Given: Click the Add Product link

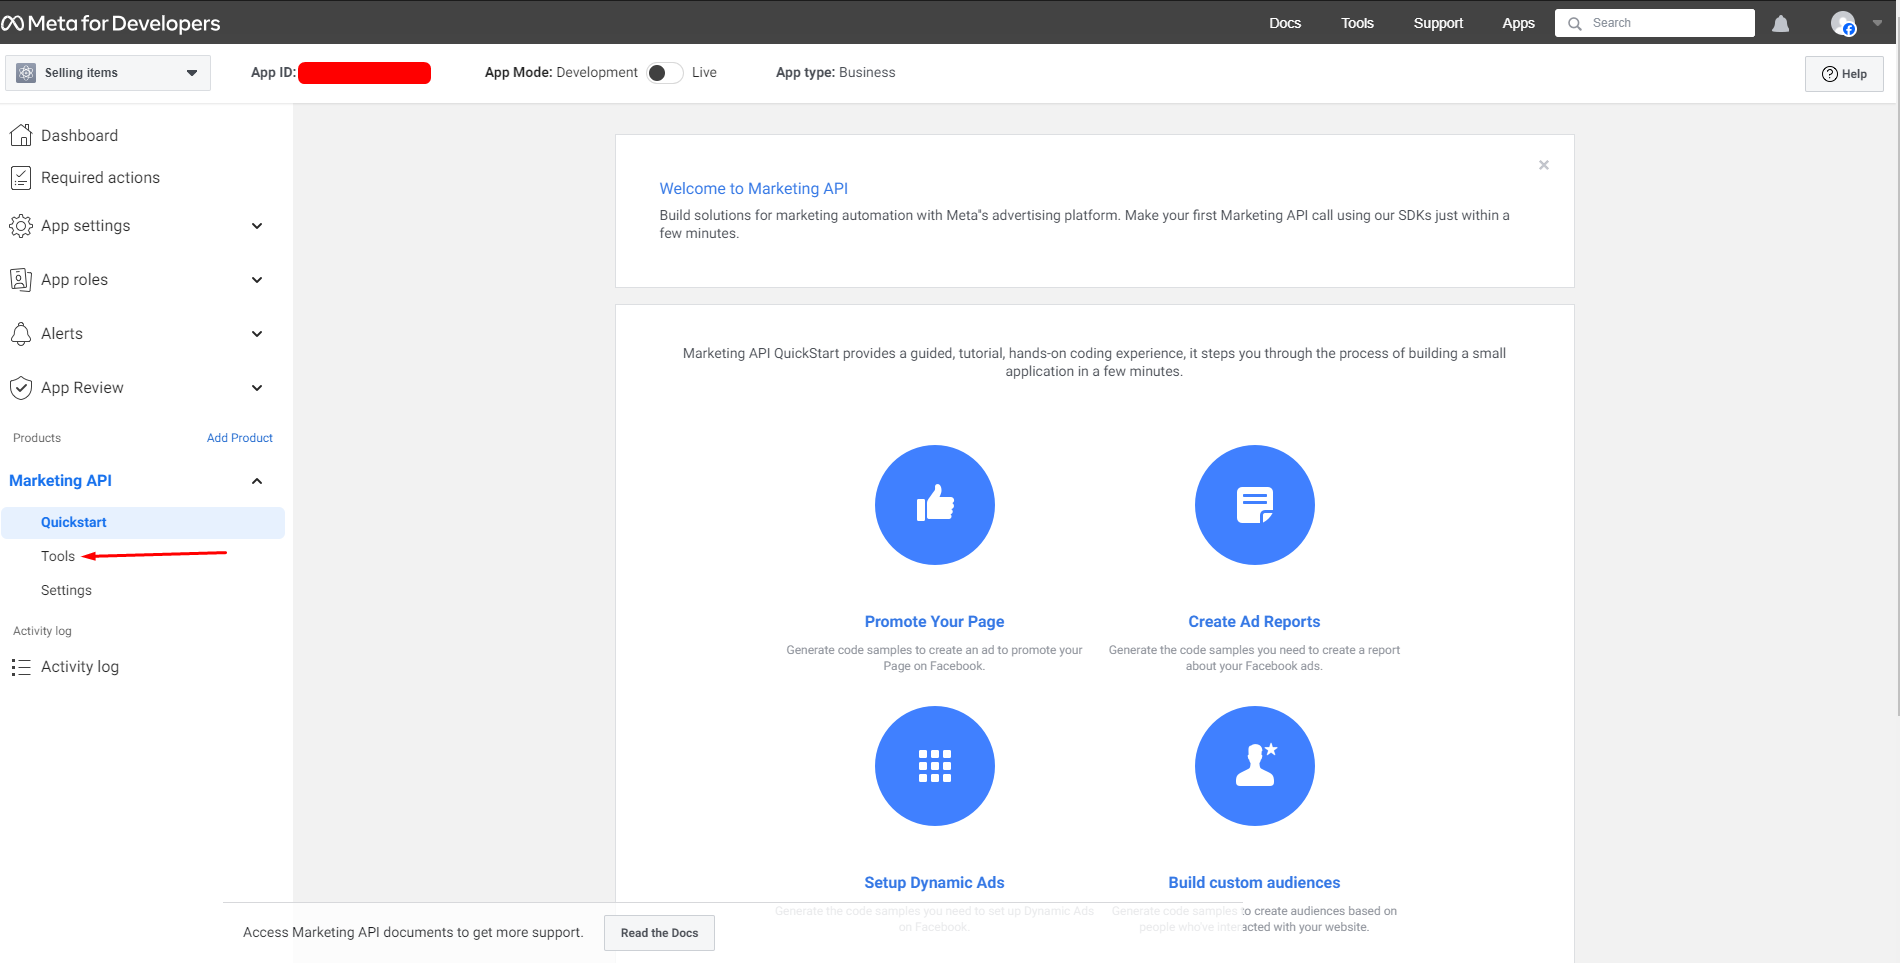Looking at the screenshot, I should click(239, 438).
